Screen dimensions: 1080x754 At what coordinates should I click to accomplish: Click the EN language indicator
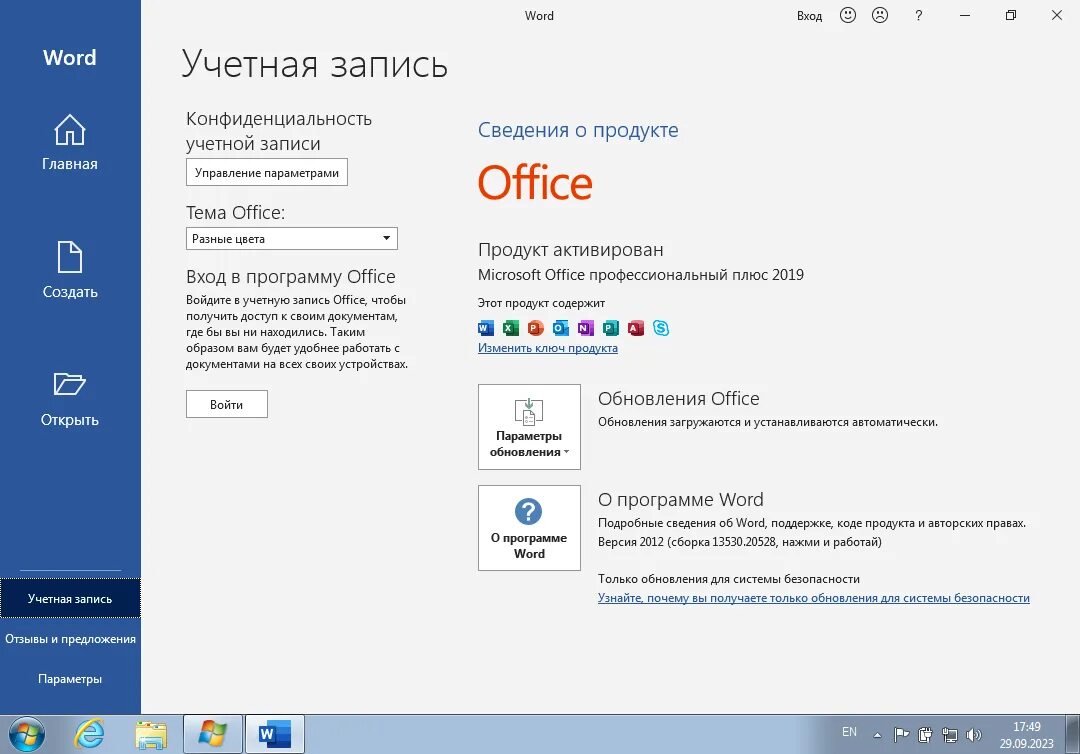(x=849, y=732)
